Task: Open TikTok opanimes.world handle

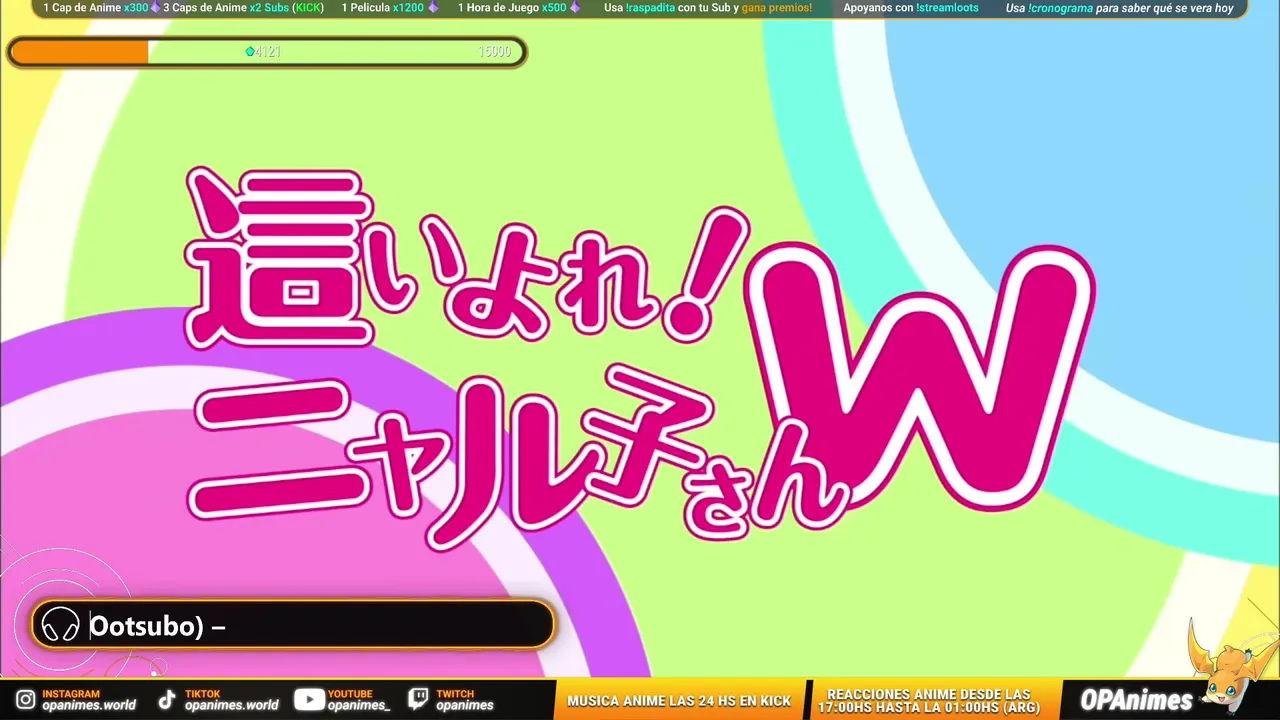Action: point(232,705)
